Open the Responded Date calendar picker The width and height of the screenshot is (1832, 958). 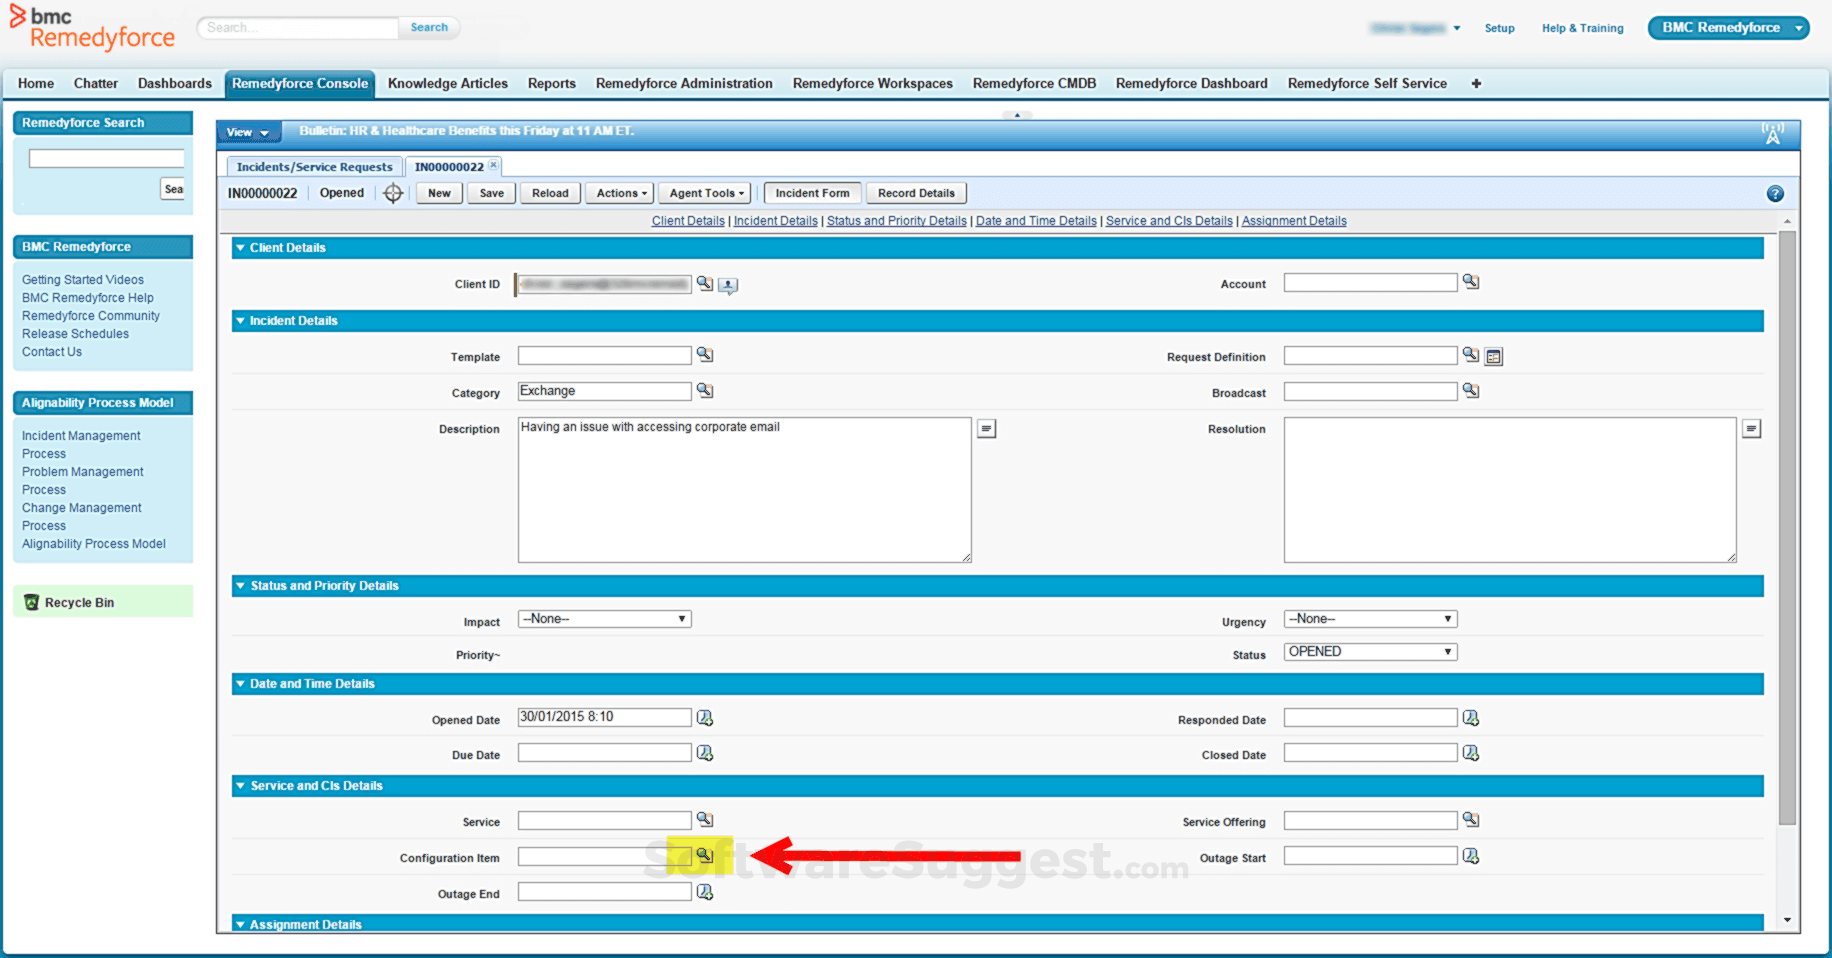(1471, 718)
